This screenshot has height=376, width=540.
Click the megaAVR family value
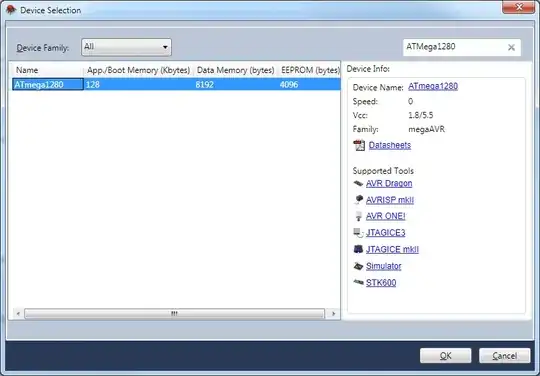tap(426, 129)
